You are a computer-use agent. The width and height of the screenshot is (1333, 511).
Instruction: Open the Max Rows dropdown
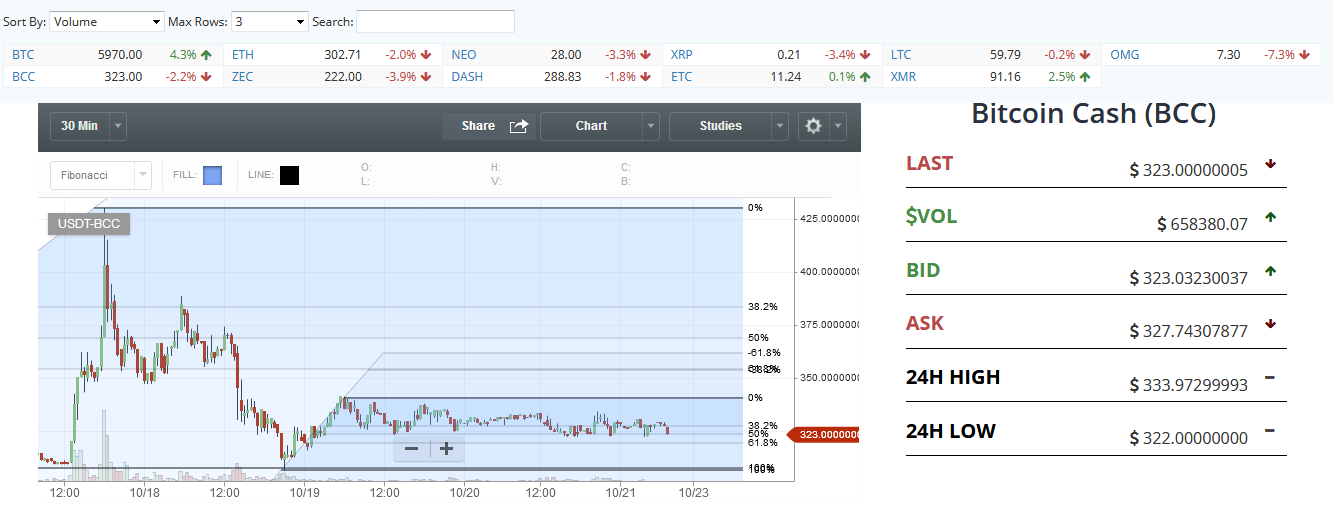270,21
